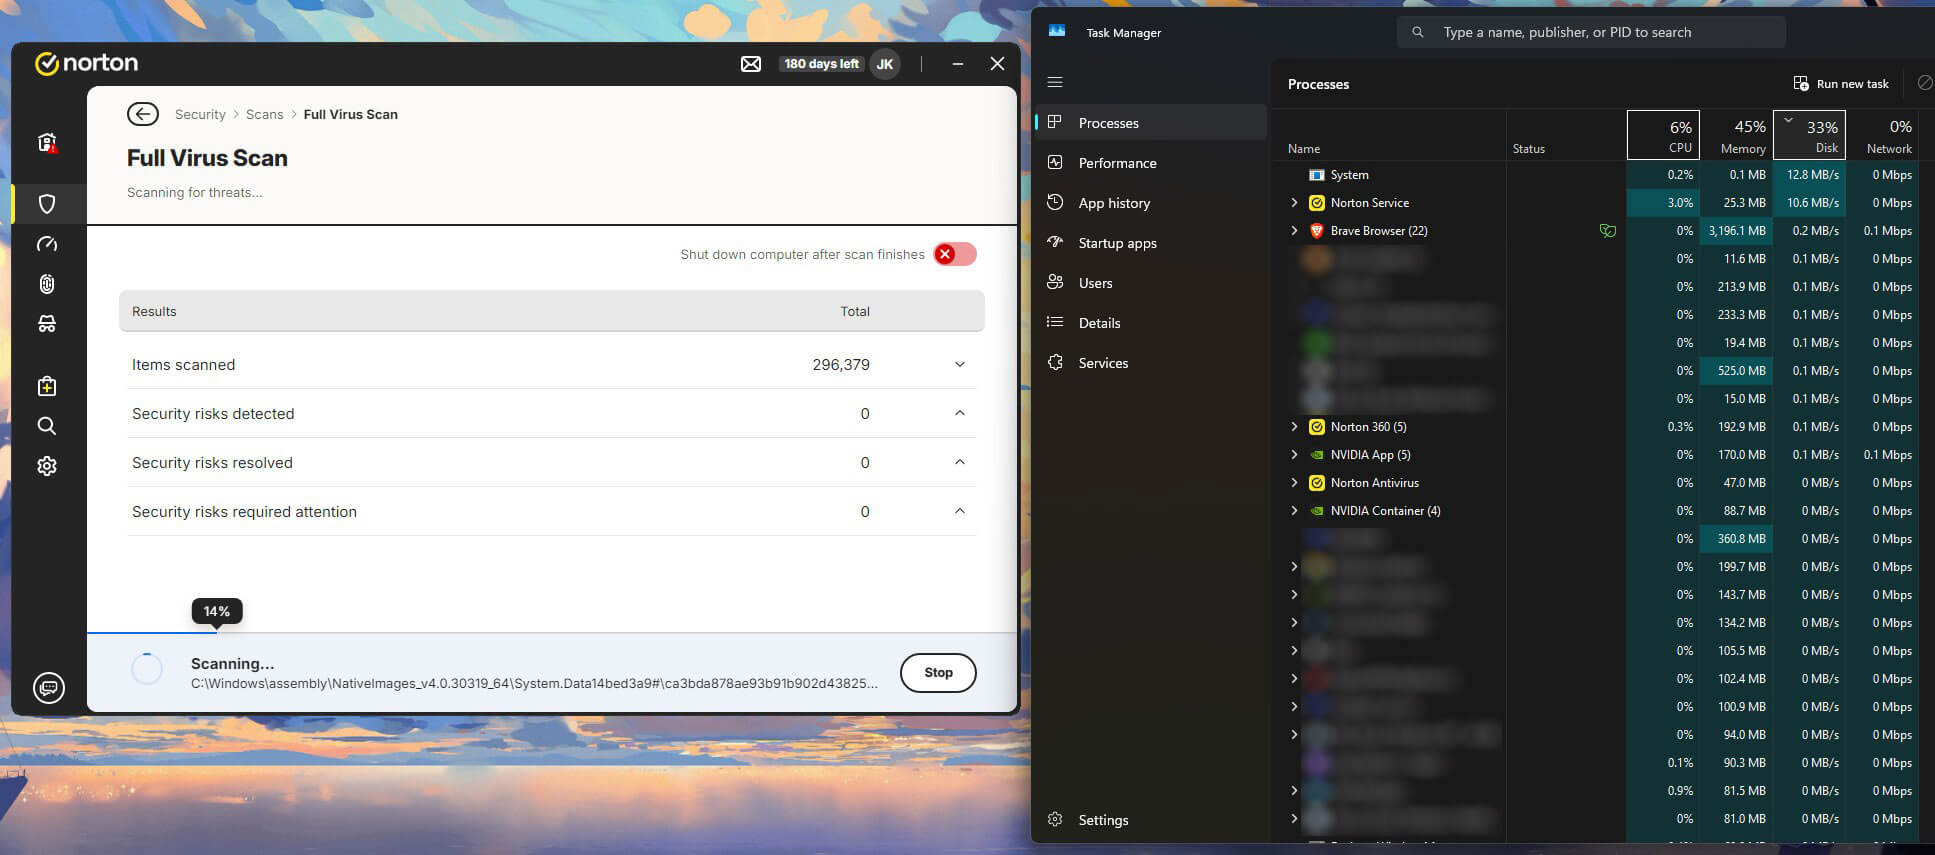The height and width of the screenshot is (855, 1935).
Task: Open the Privacy fingerprint icon in Norton sidebar
Action: 47,284
